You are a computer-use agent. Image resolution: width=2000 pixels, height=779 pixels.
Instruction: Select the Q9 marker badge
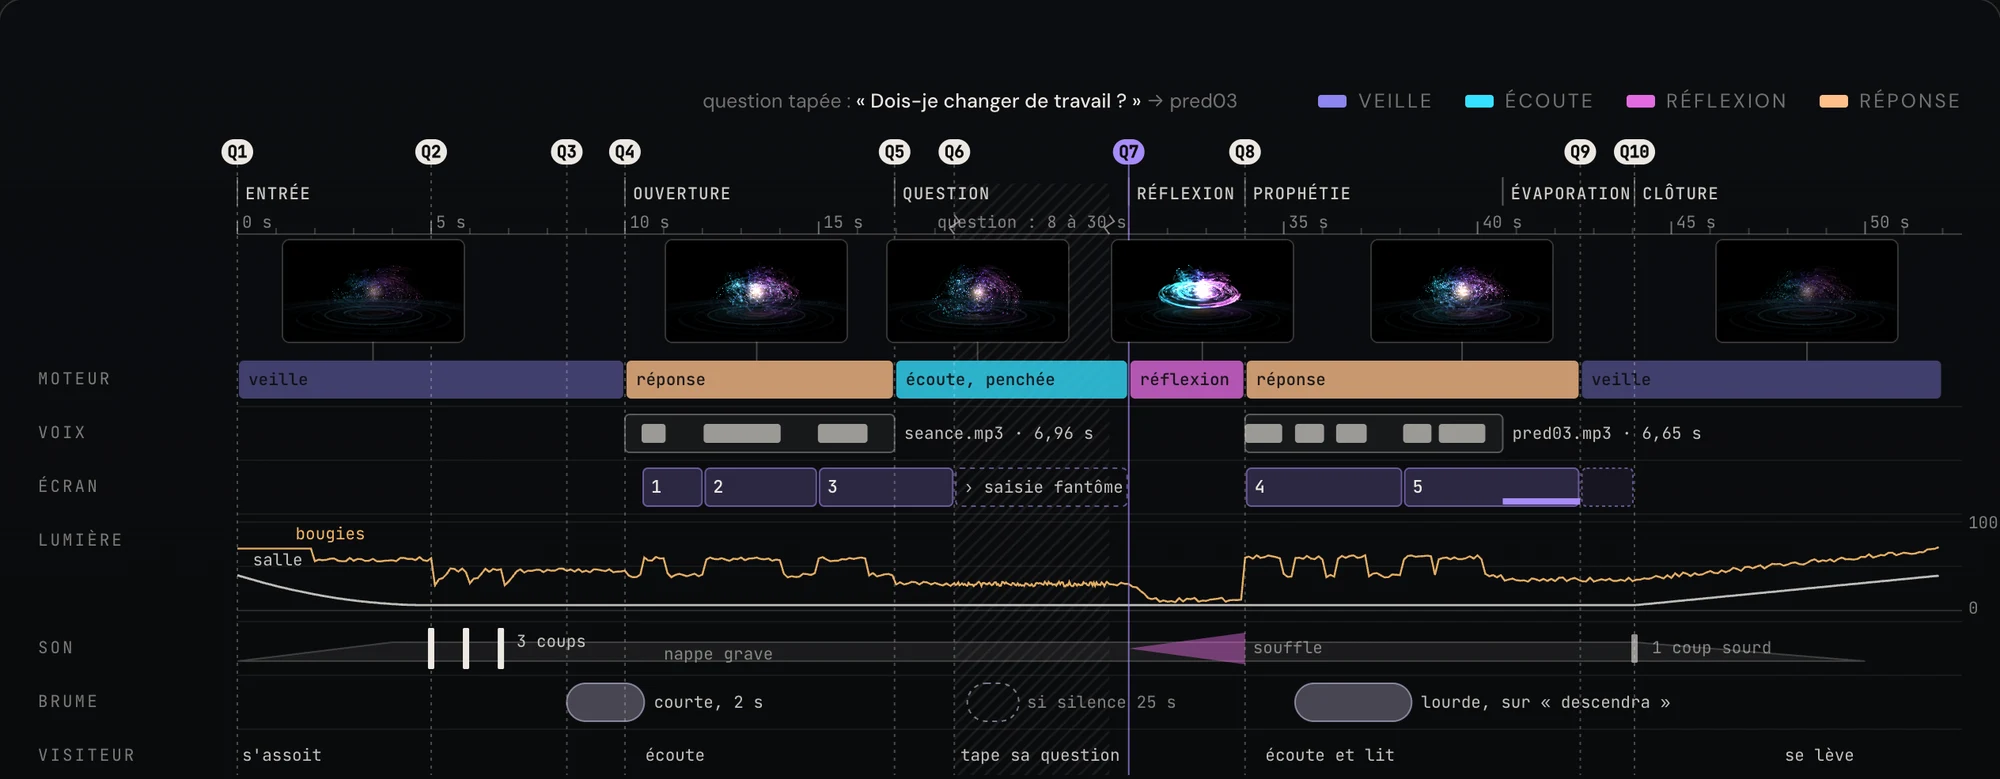click(x=1580, y=152)
